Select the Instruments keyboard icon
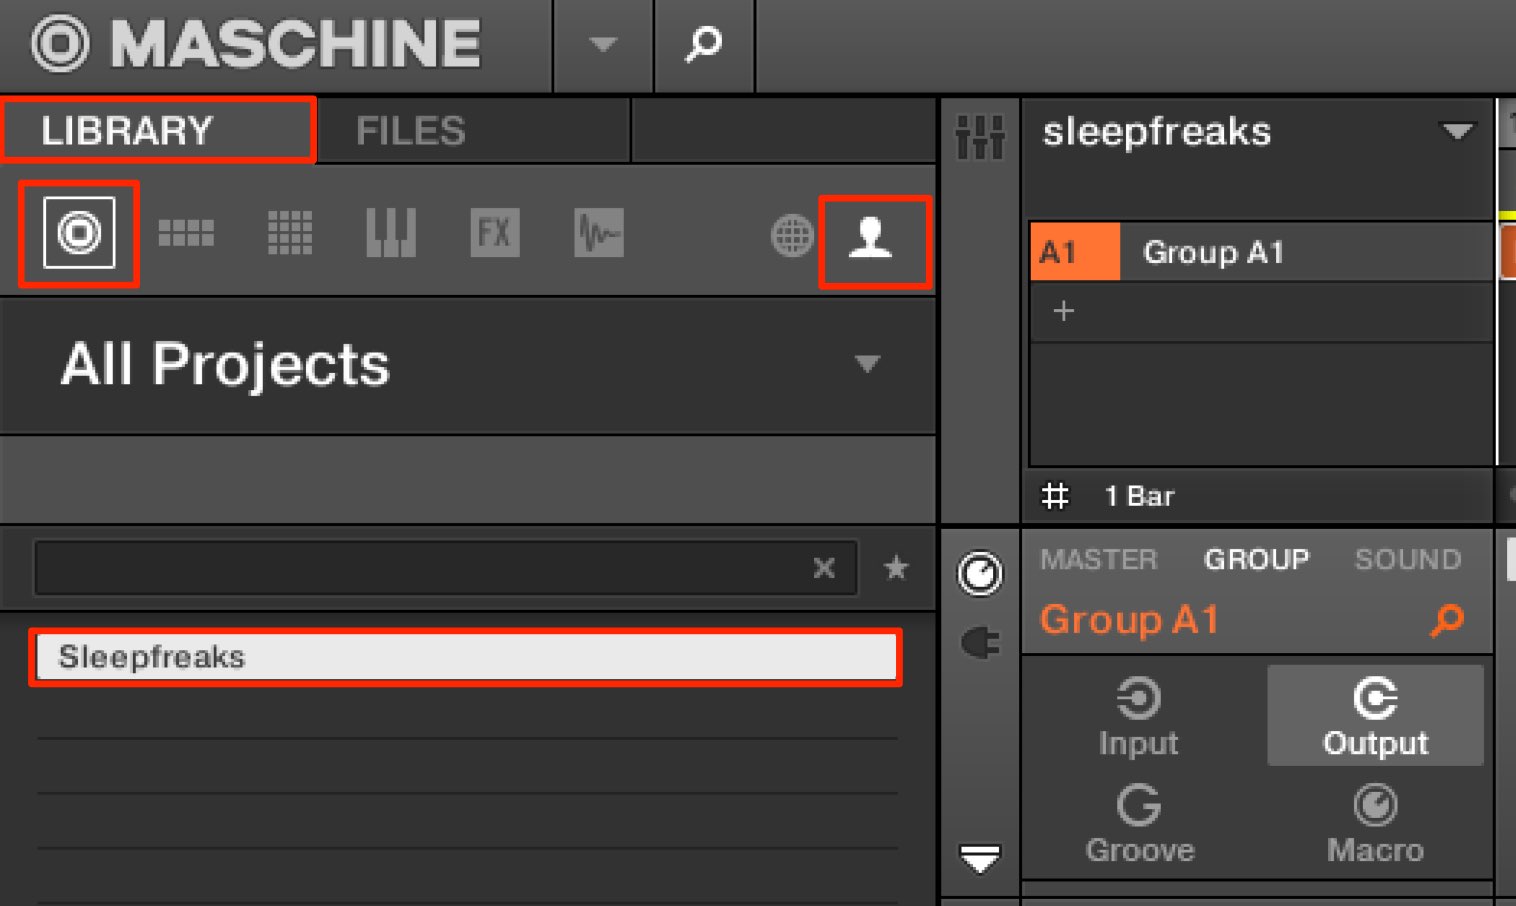Screen dimensions: 1516x906 point(391,233)
